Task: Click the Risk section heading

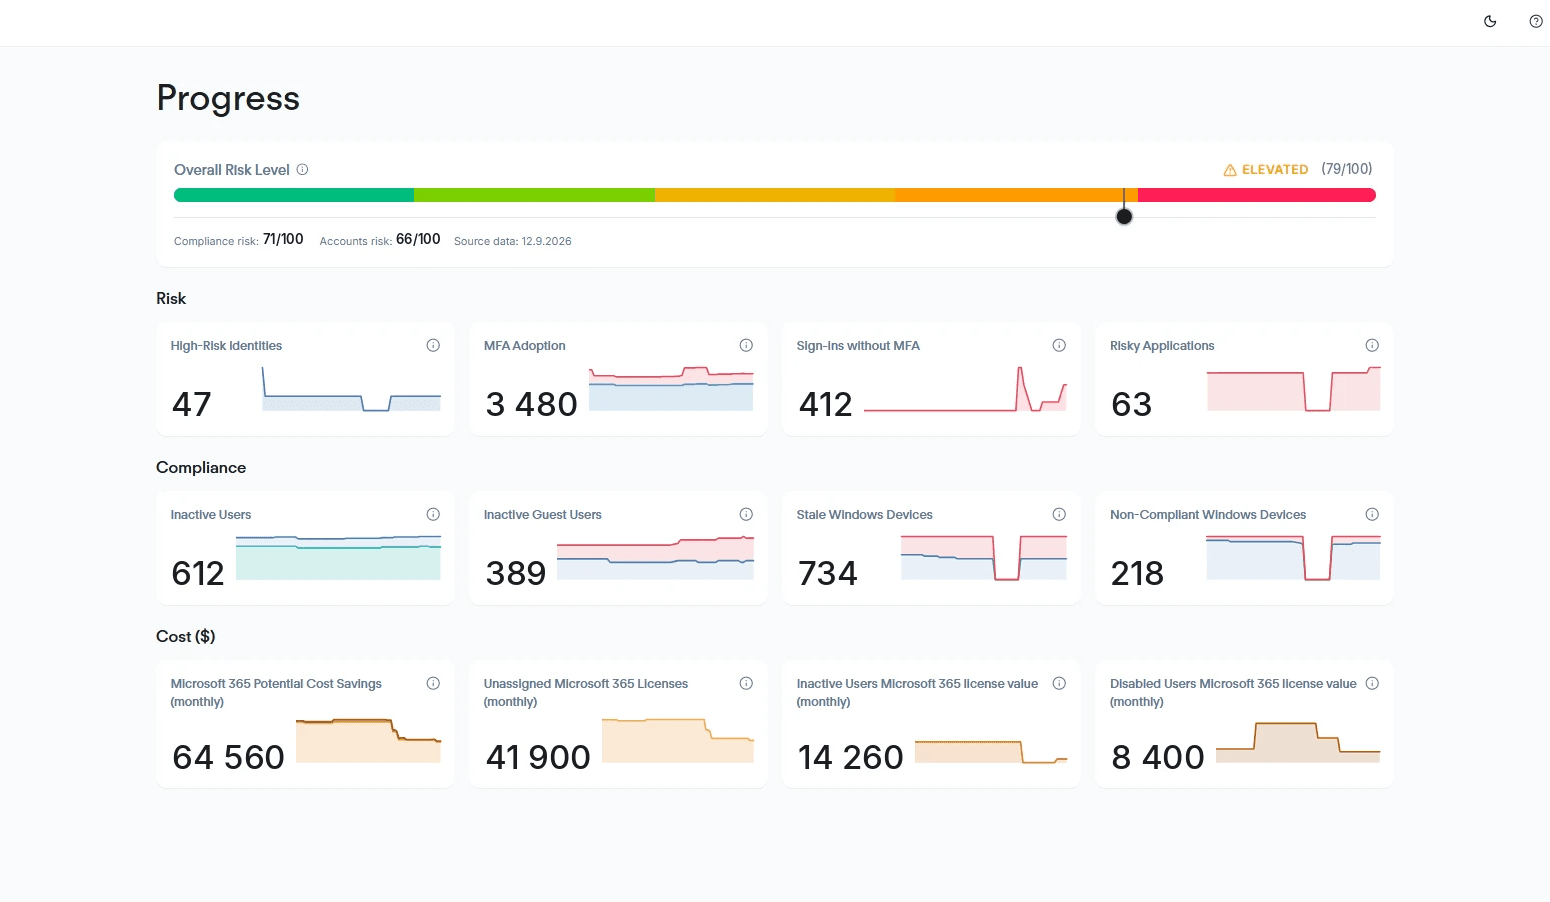Action: pyautogui.click(x=171, y=298)
